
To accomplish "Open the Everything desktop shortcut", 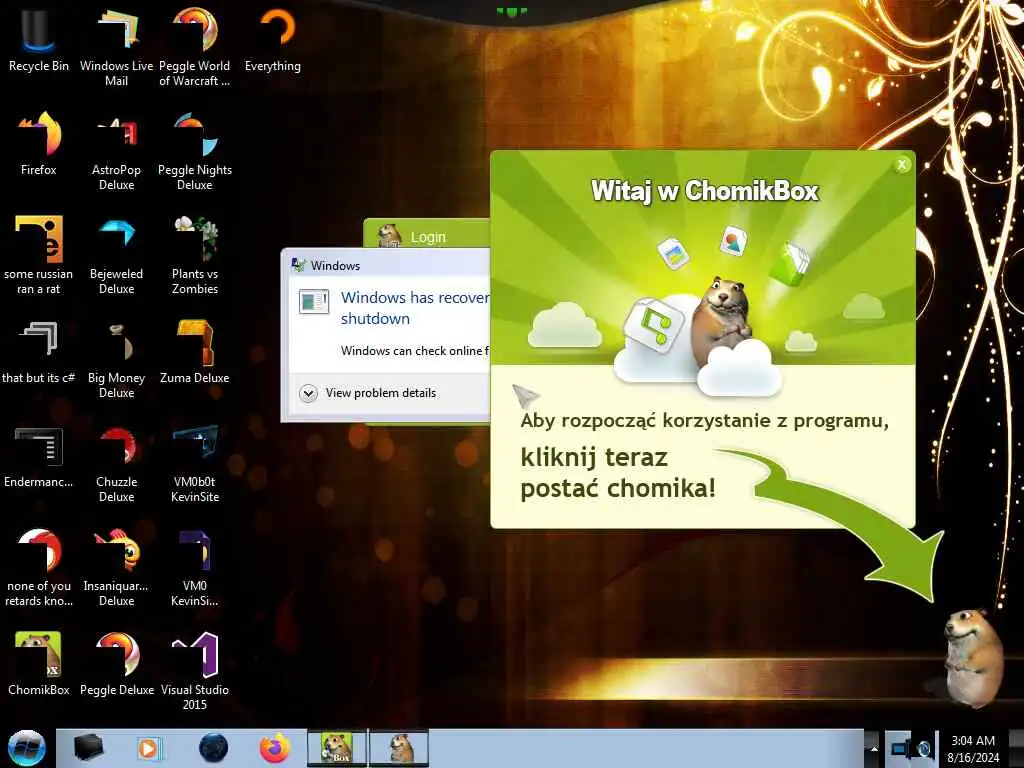I will (x=273, y=40).
